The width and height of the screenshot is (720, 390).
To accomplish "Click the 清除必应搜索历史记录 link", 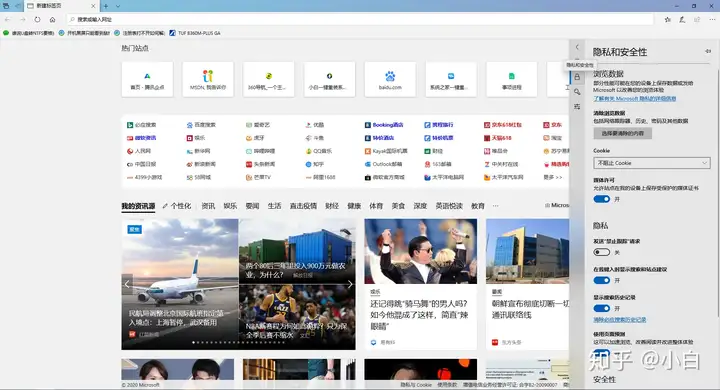I will point(619,319).
